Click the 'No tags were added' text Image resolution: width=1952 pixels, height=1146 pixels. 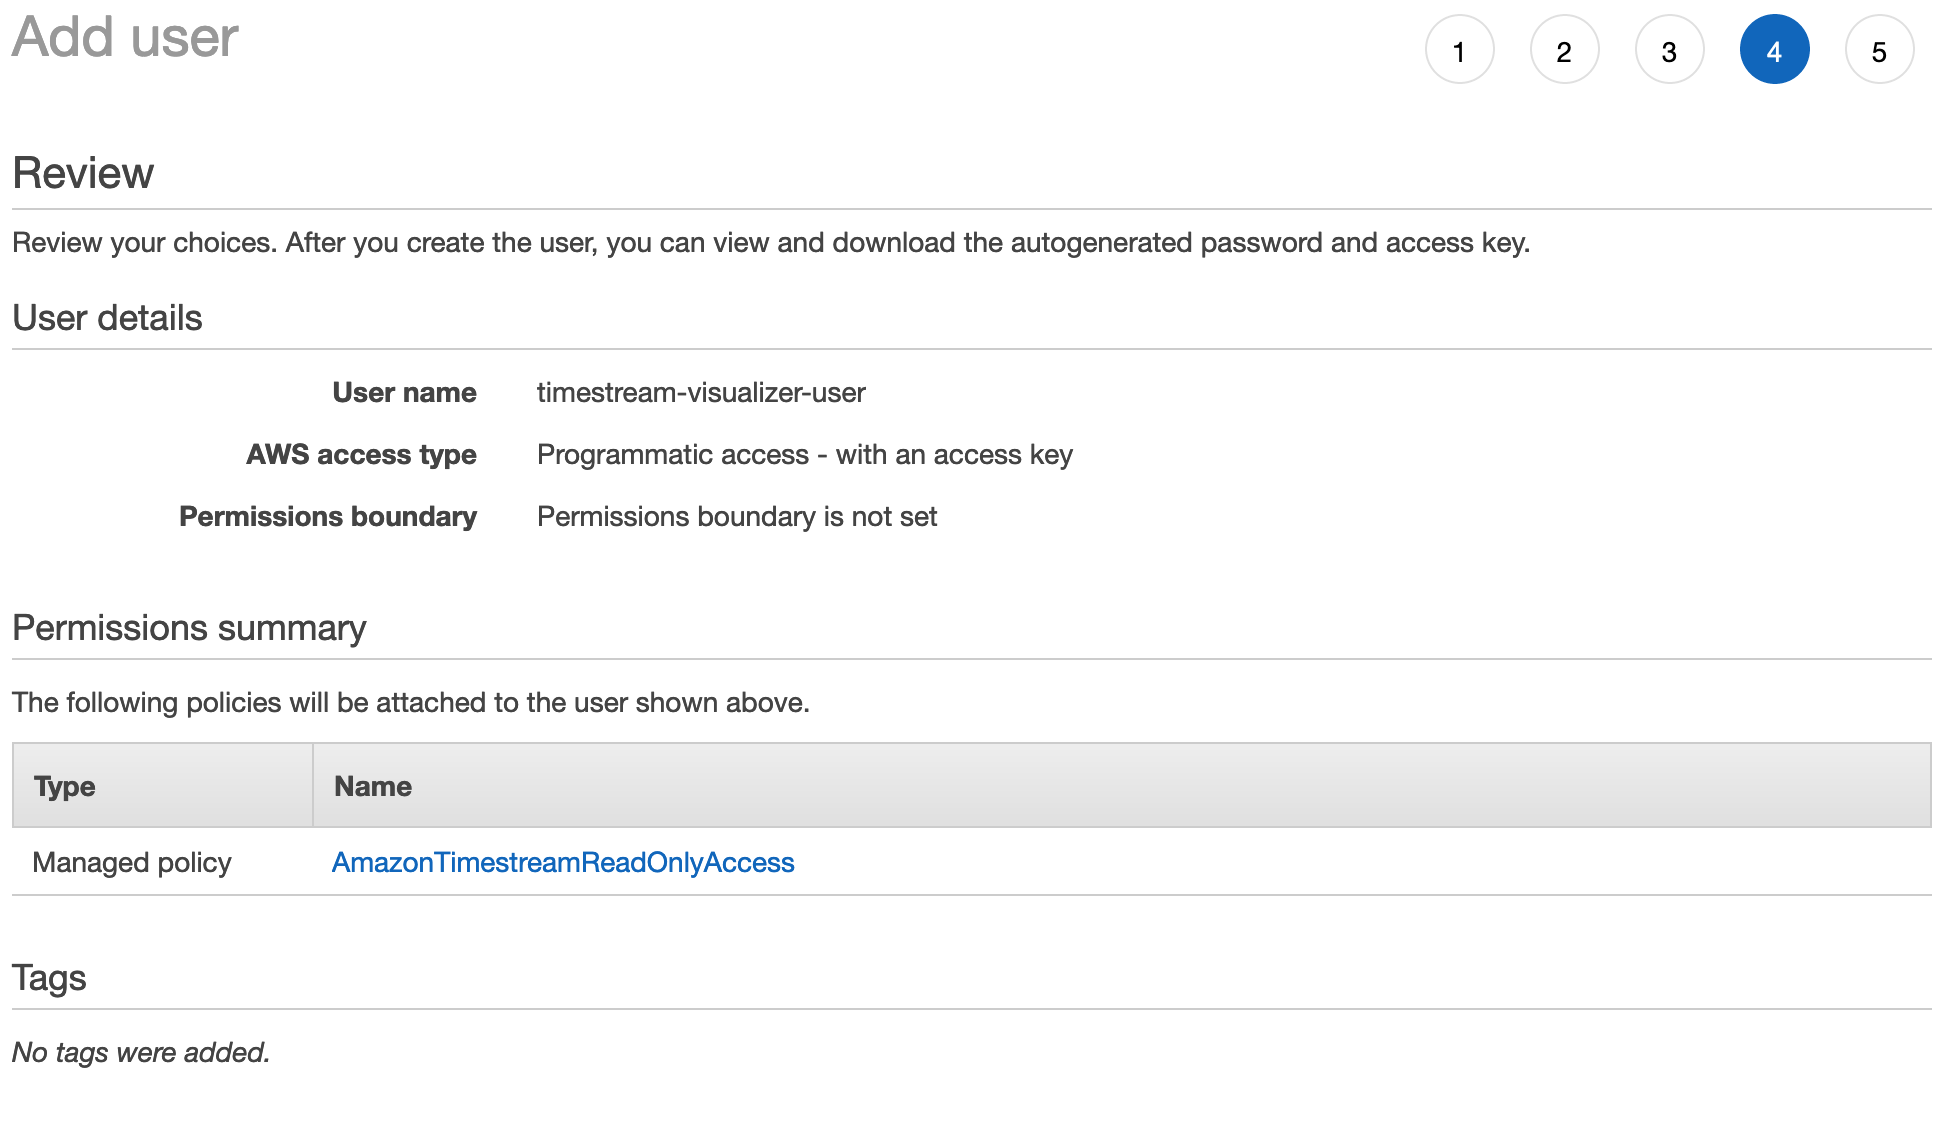(x=141, y=1052)
